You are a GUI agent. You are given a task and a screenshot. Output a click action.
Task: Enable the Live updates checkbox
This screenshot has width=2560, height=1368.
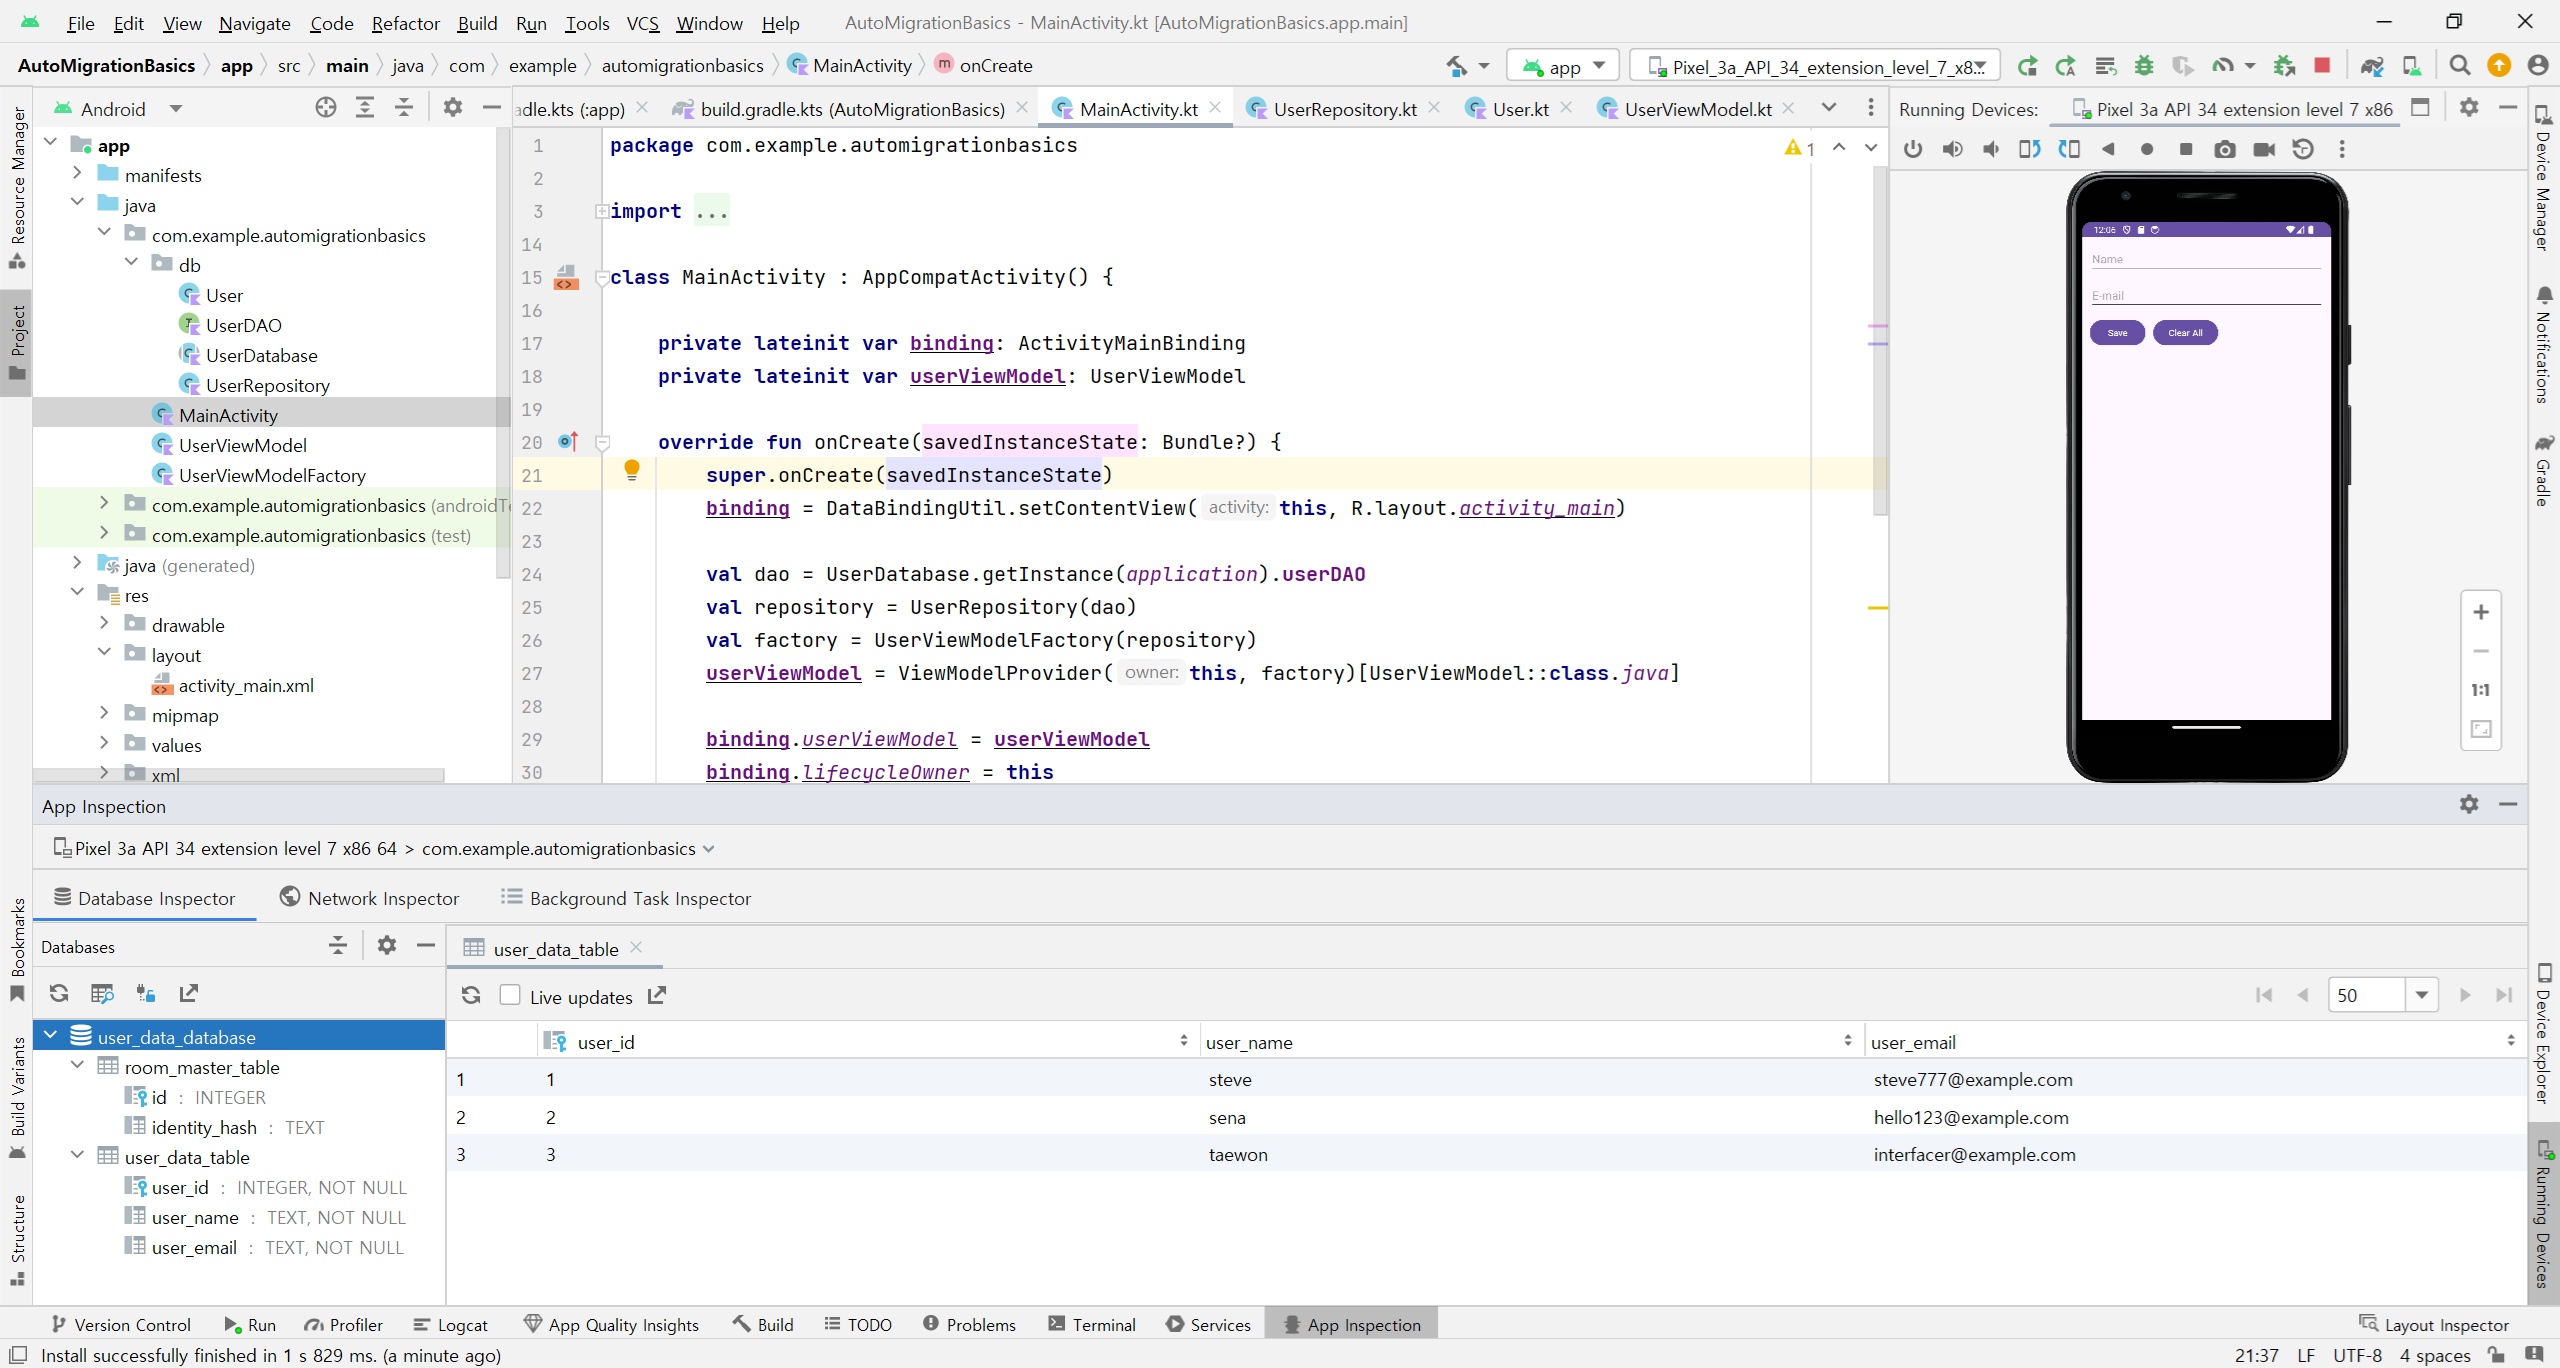(x=510, y=996)
